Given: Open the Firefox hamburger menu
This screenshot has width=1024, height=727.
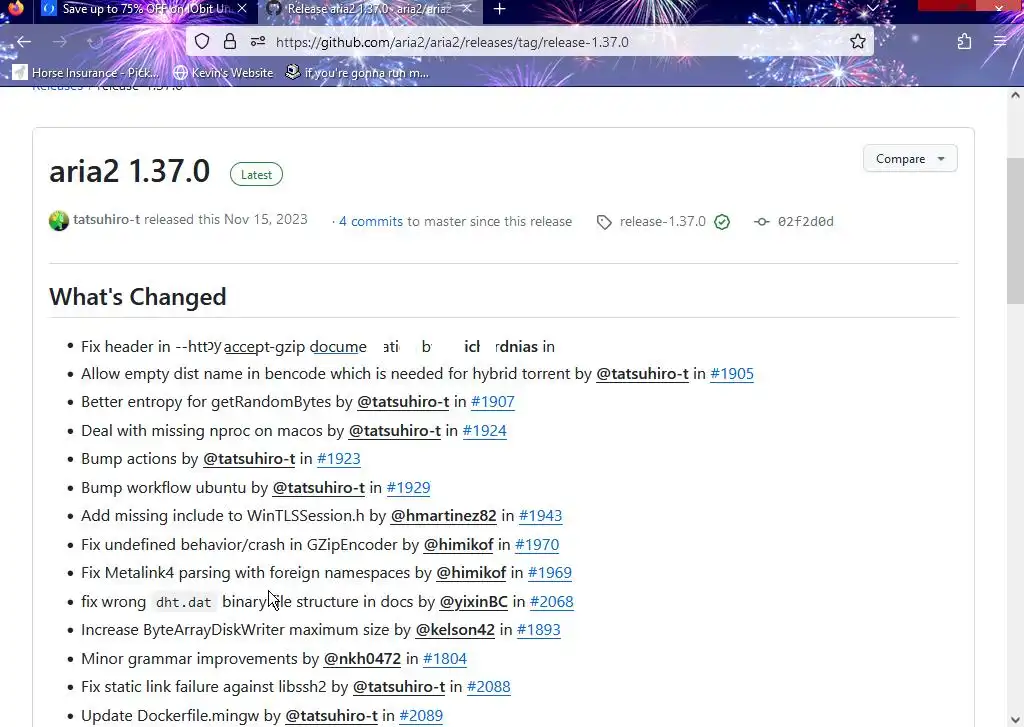Looking at the screenshot, I should [x=999, y=42].
